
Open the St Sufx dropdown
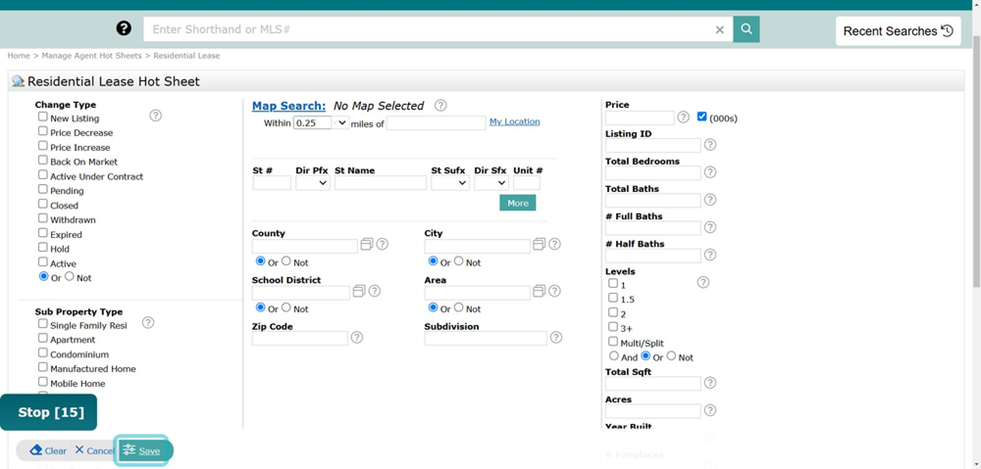point(450,183)
